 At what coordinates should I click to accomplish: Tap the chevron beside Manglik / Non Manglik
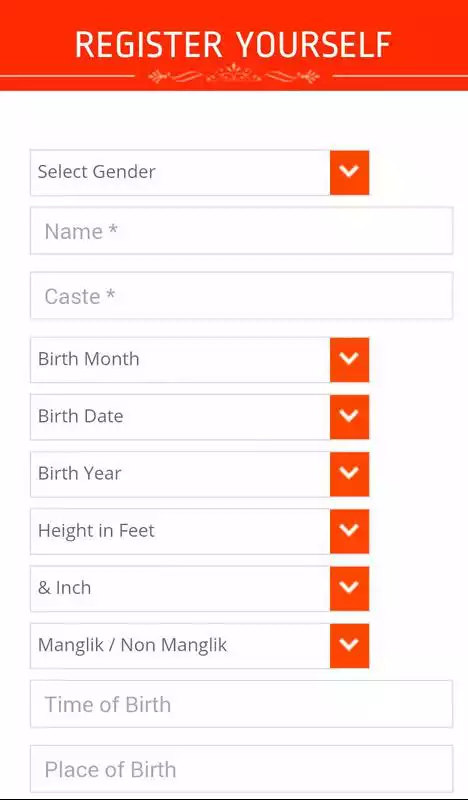click(x=349, y=645)
